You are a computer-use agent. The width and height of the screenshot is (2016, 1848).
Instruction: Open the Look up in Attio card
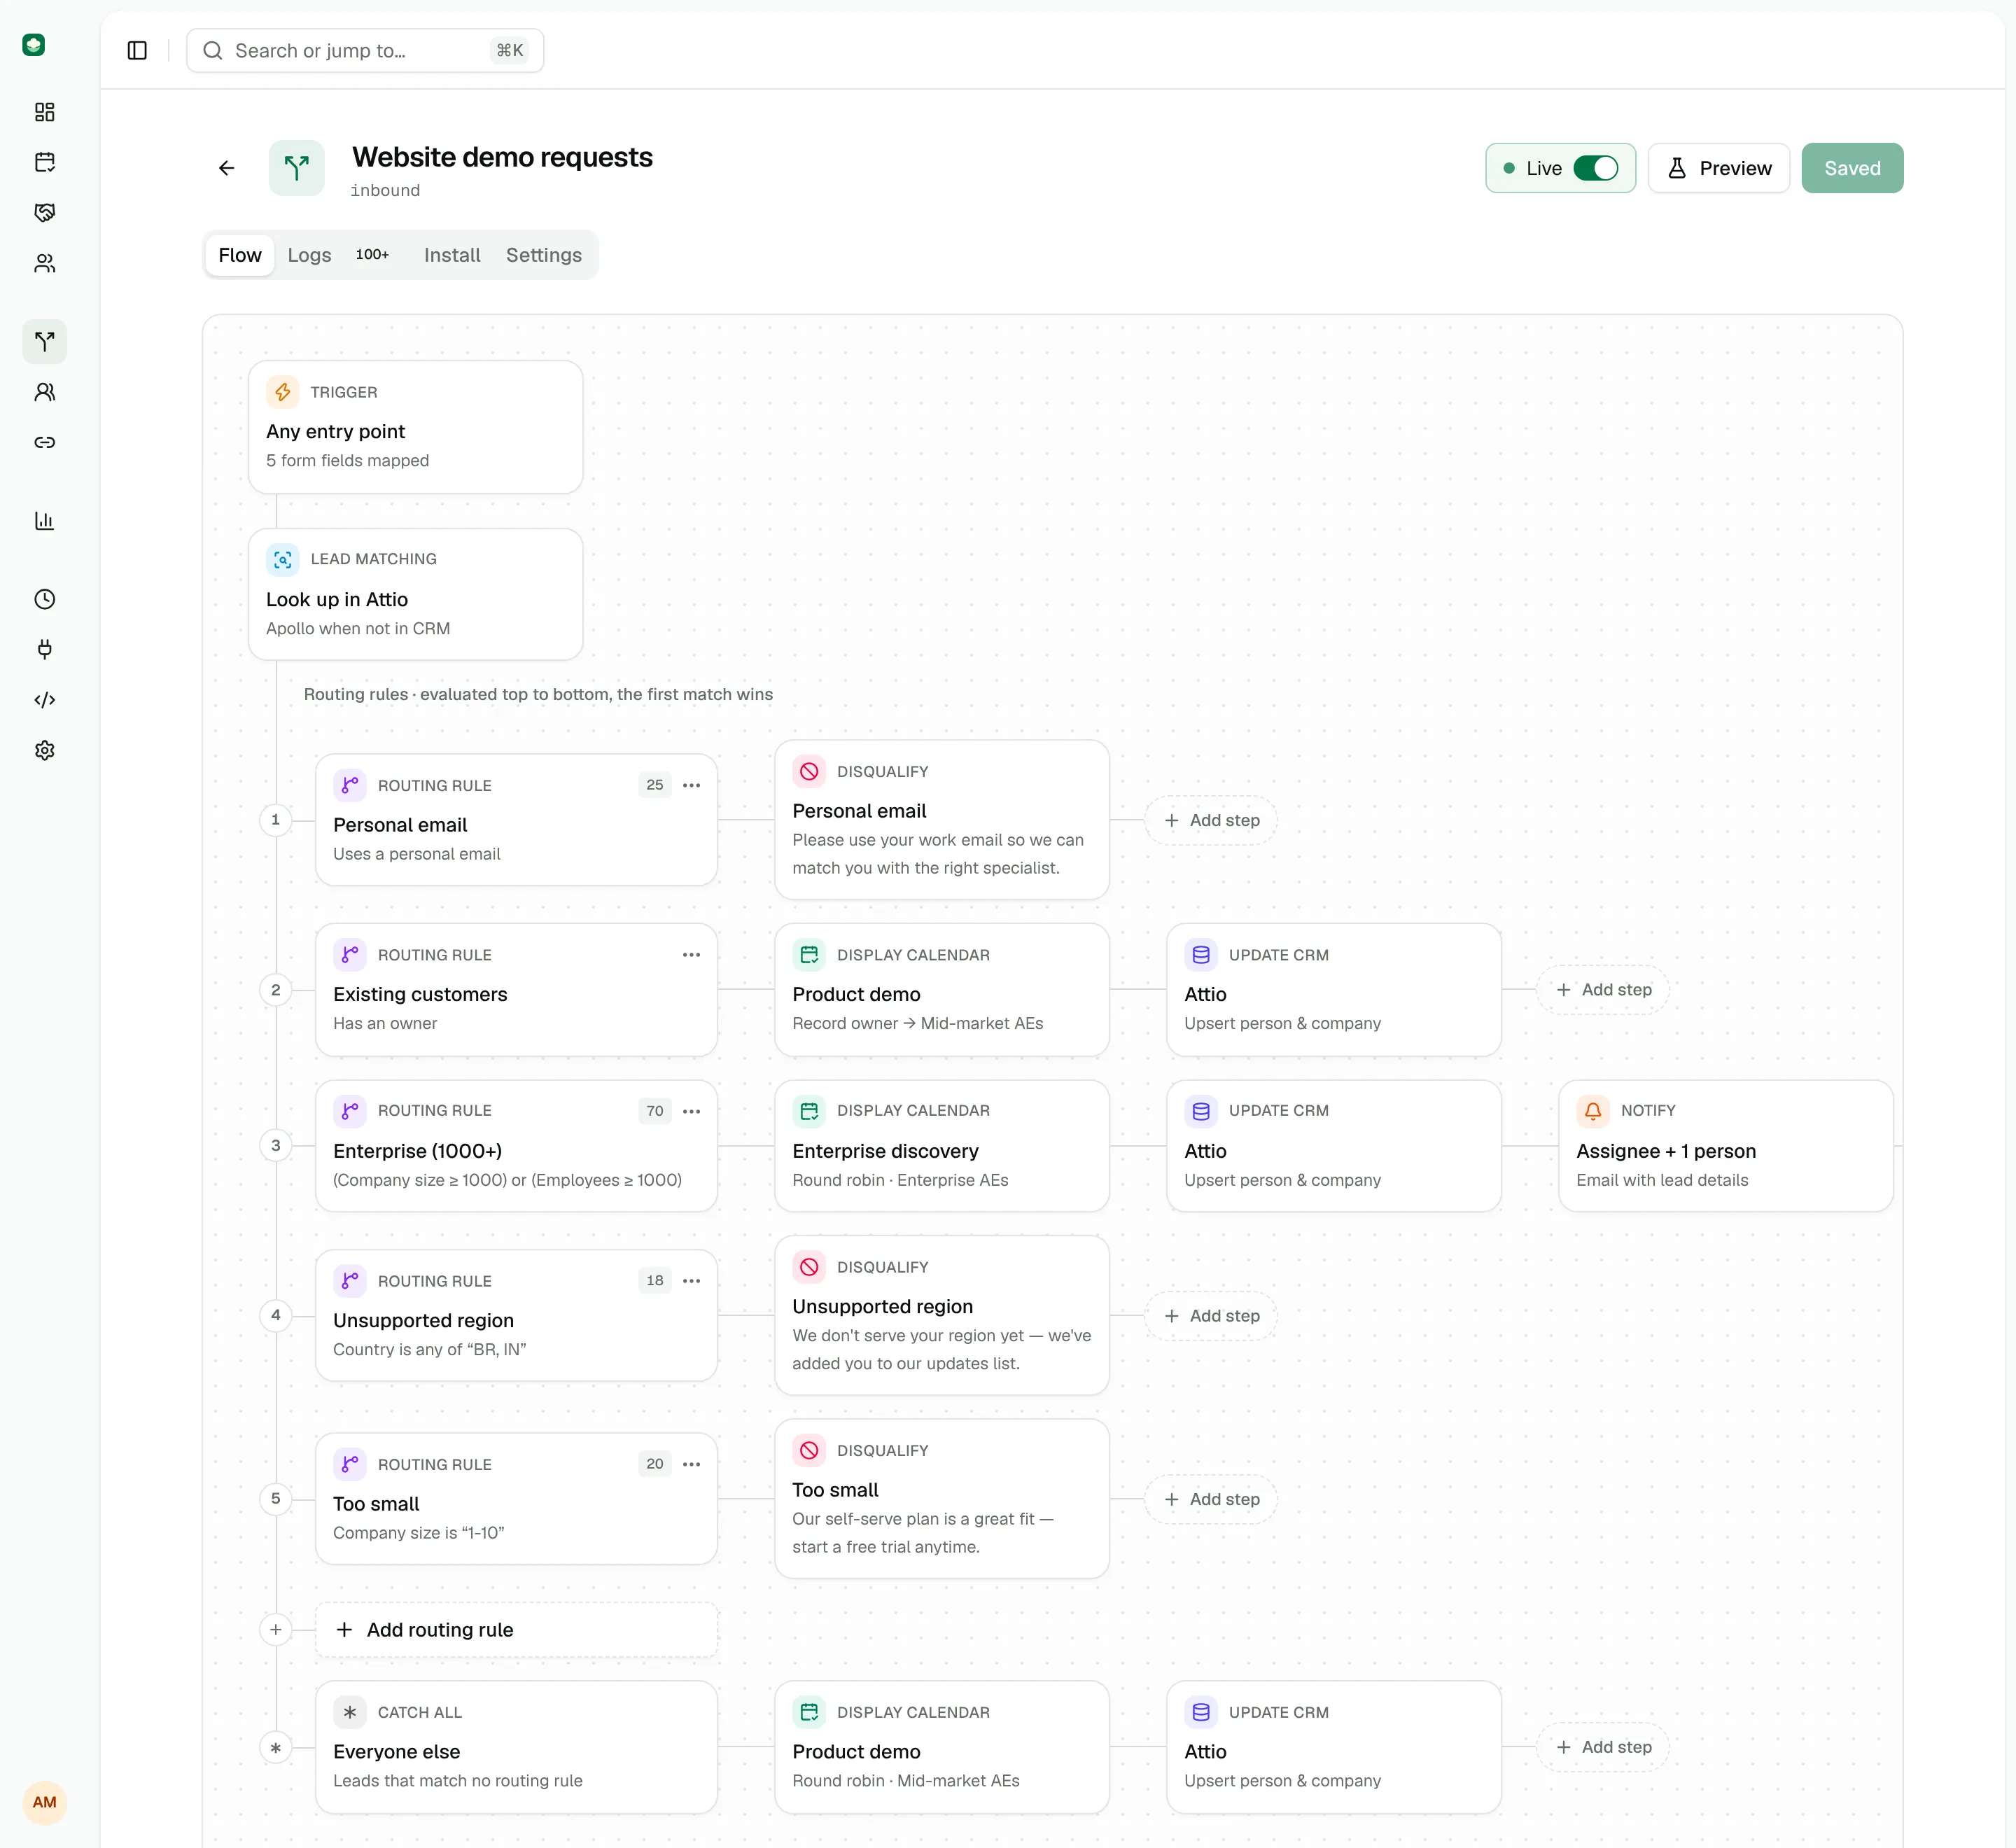pos(416,594)
